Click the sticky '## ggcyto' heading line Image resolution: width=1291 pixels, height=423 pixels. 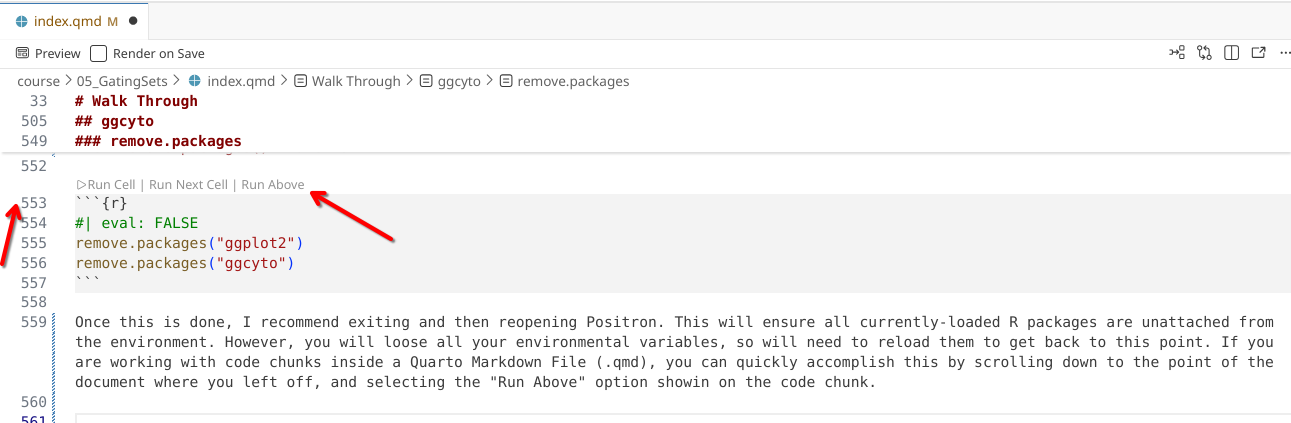(x=114, y=121)
